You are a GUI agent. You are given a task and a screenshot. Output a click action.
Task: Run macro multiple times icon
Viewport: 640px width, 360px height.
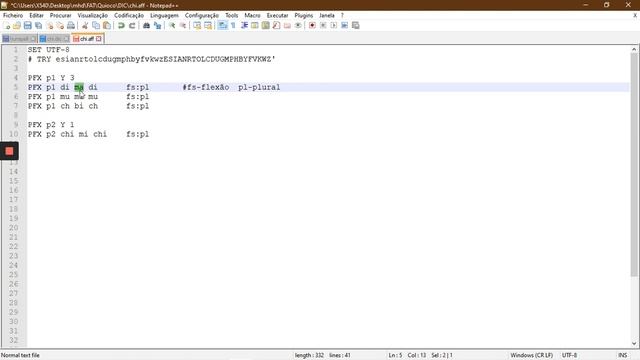click(344, 25)
